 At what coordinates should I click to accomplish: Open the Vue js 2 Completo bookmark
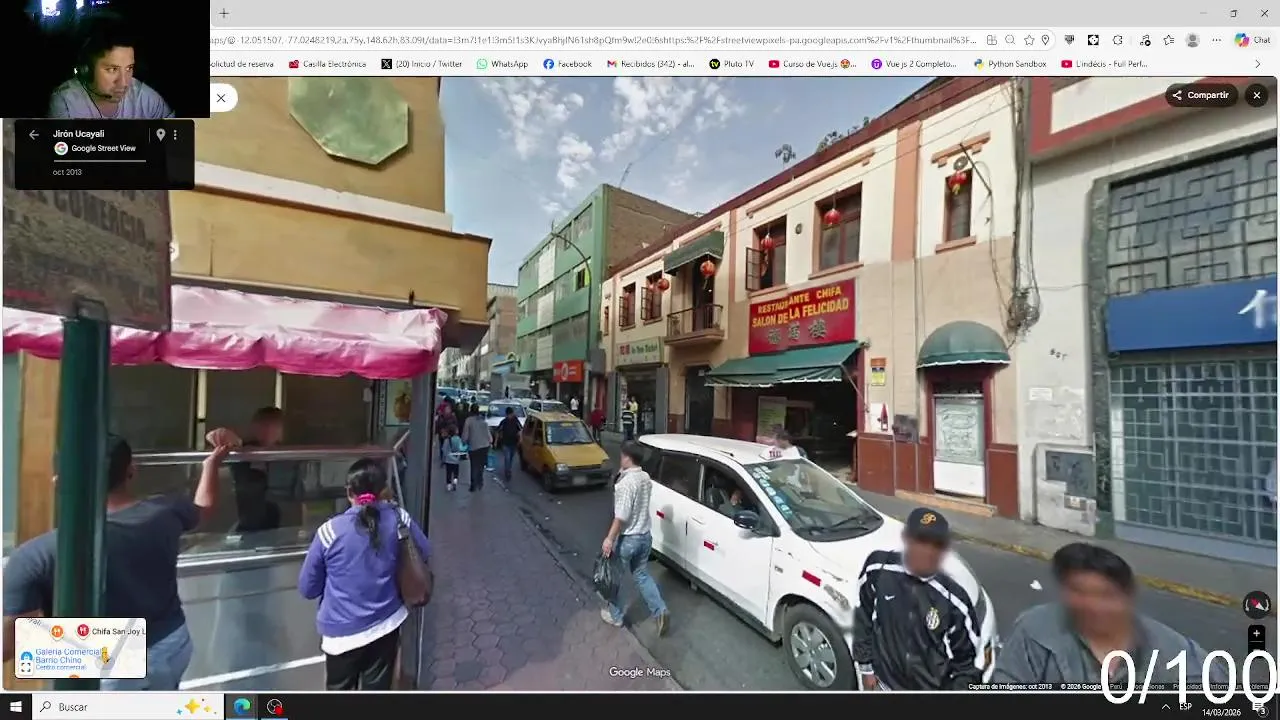click(914, 64)
